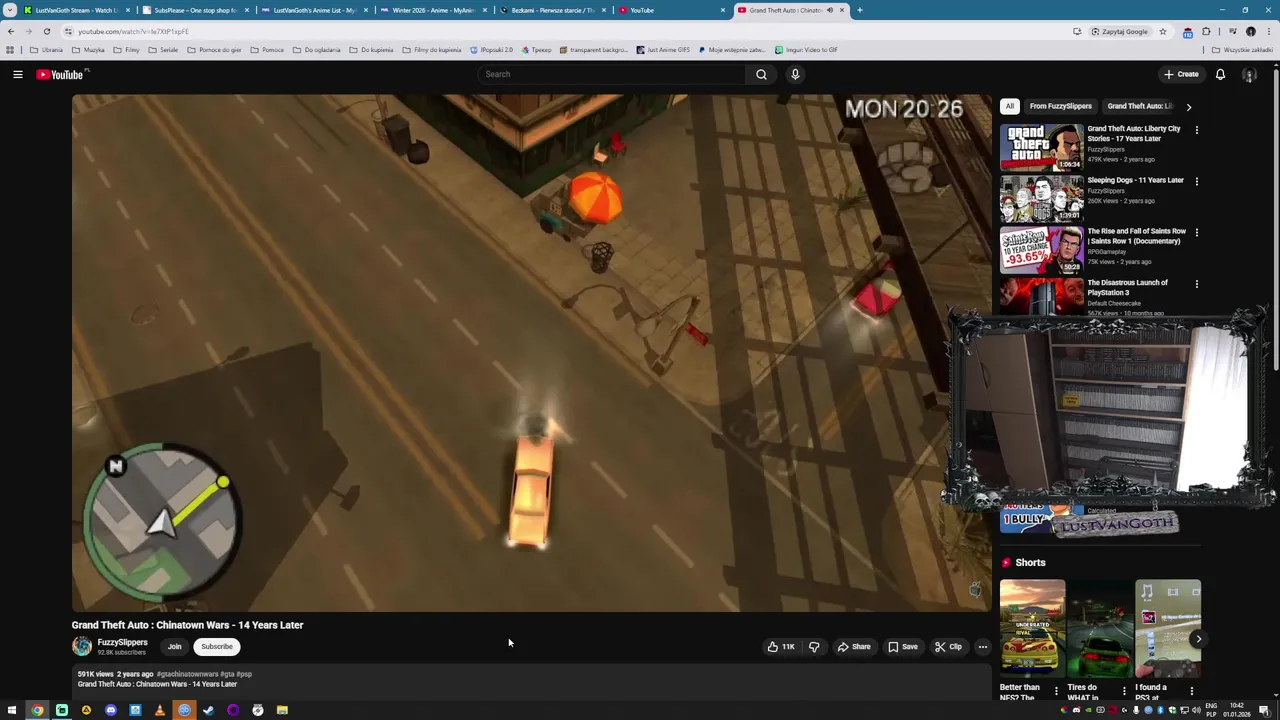Image resolution: width=1280 pixels, height=720 pixels.
Task: Click the Chrome address bar URL
Action: 133,31
